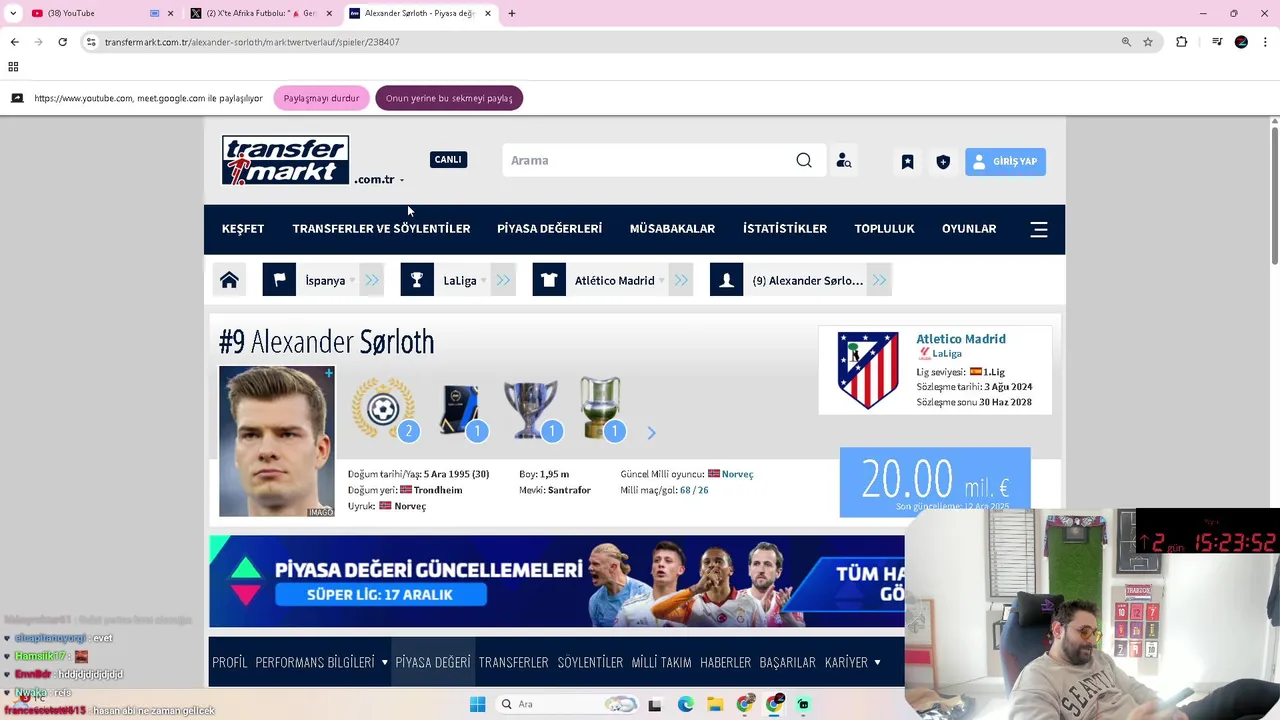Open File Explorer from taskbar
The image size is (1280, 720).
coord(715,704)
